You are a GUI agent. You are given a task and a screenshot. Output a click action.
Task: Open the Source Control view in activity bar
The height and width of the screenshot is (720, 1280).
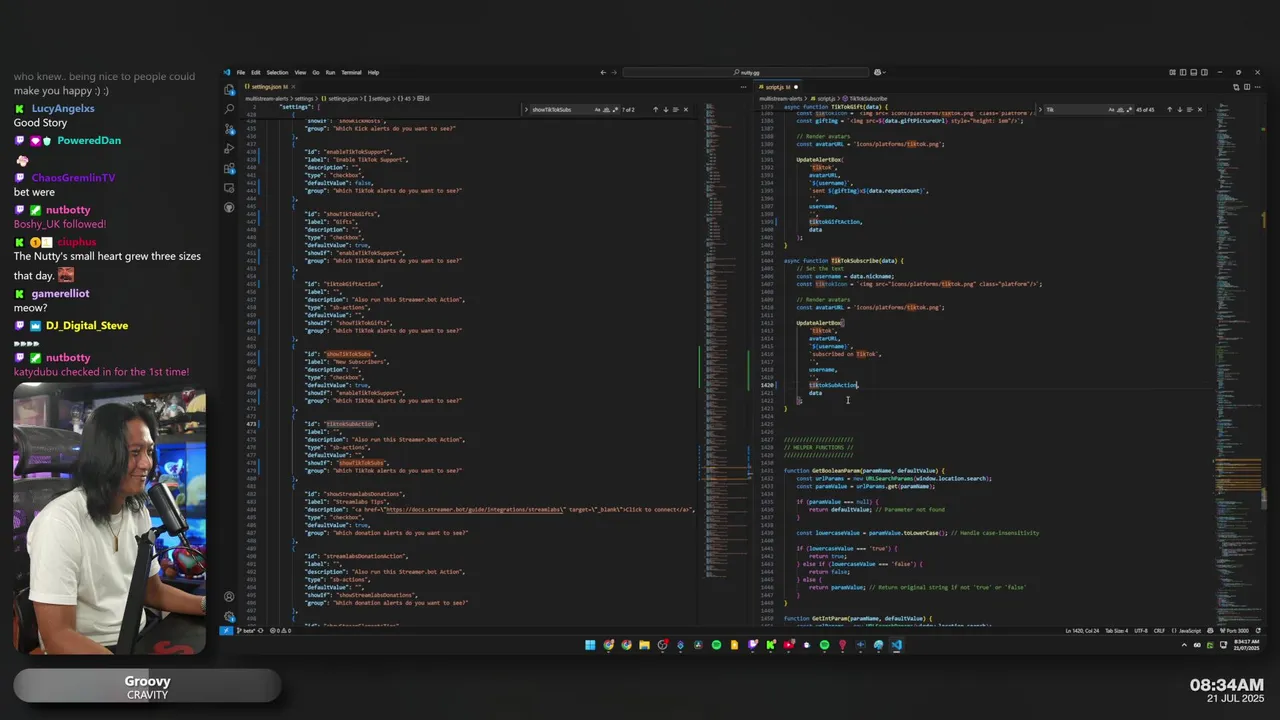click(x=229, y=129)
